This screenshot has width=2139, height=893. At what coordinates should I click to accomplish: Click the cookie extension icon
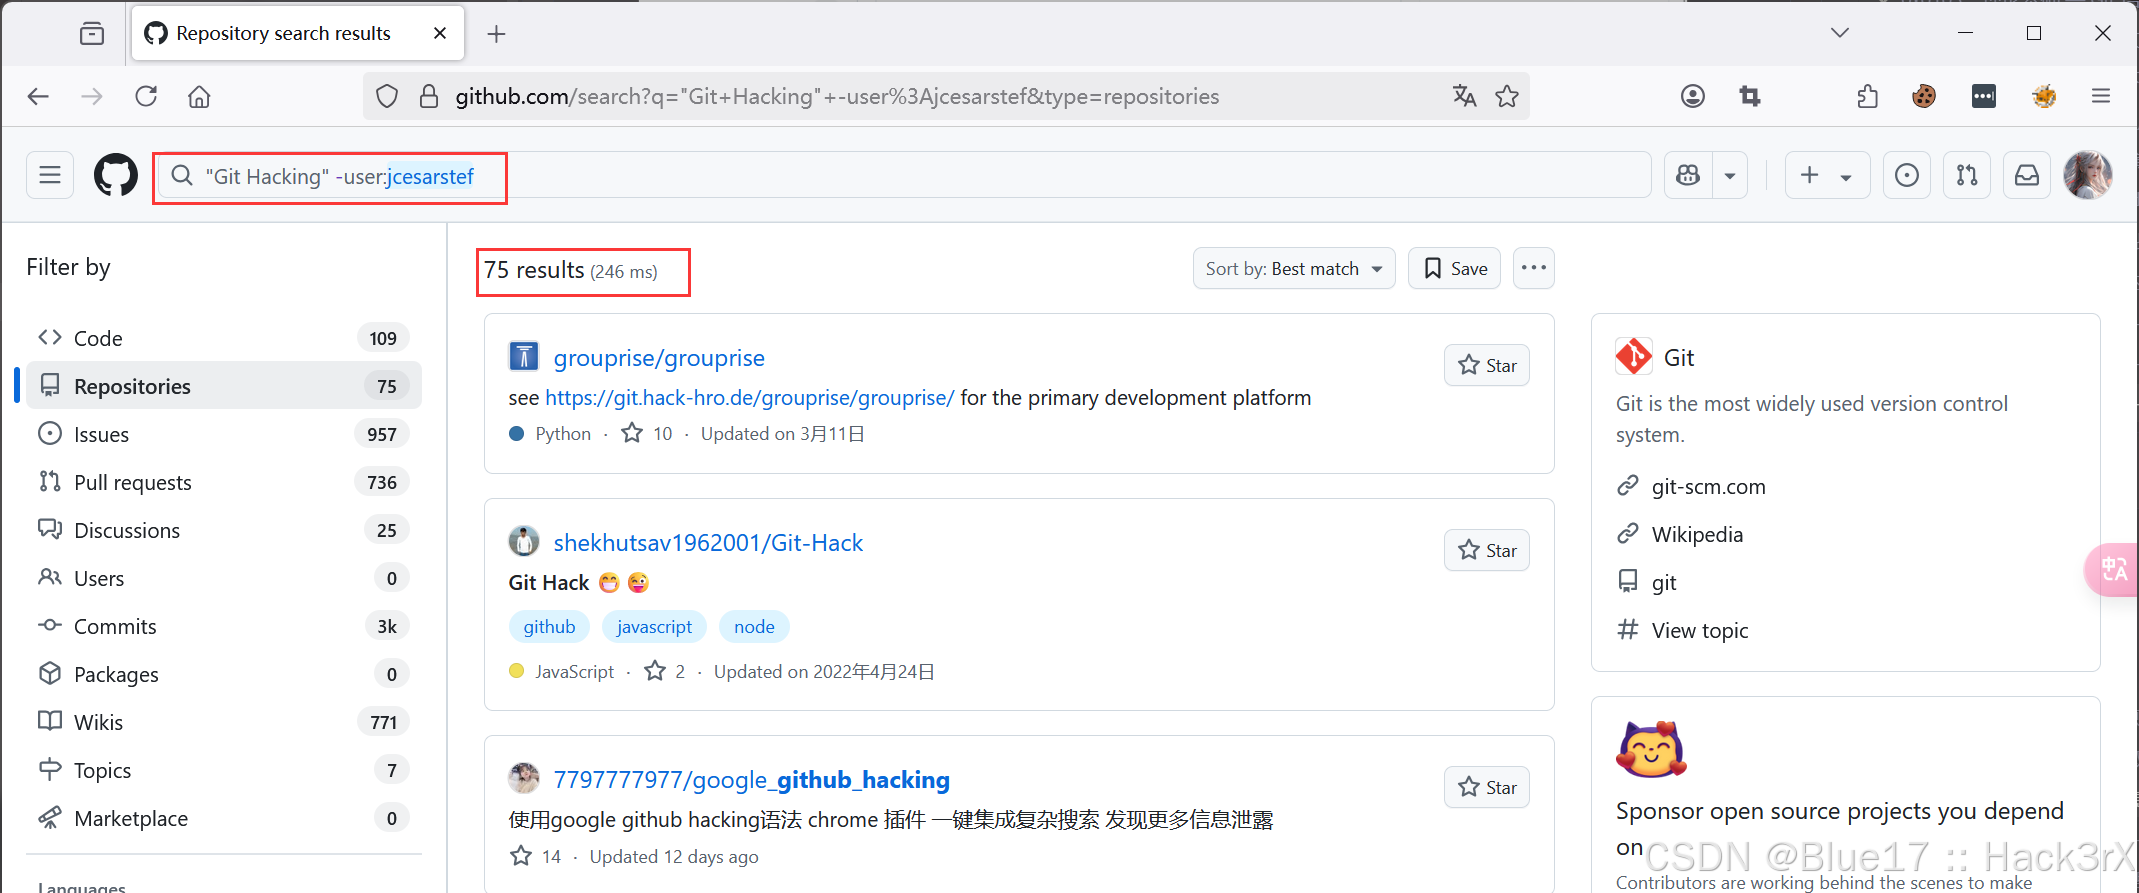click(x=1924, y=96)
